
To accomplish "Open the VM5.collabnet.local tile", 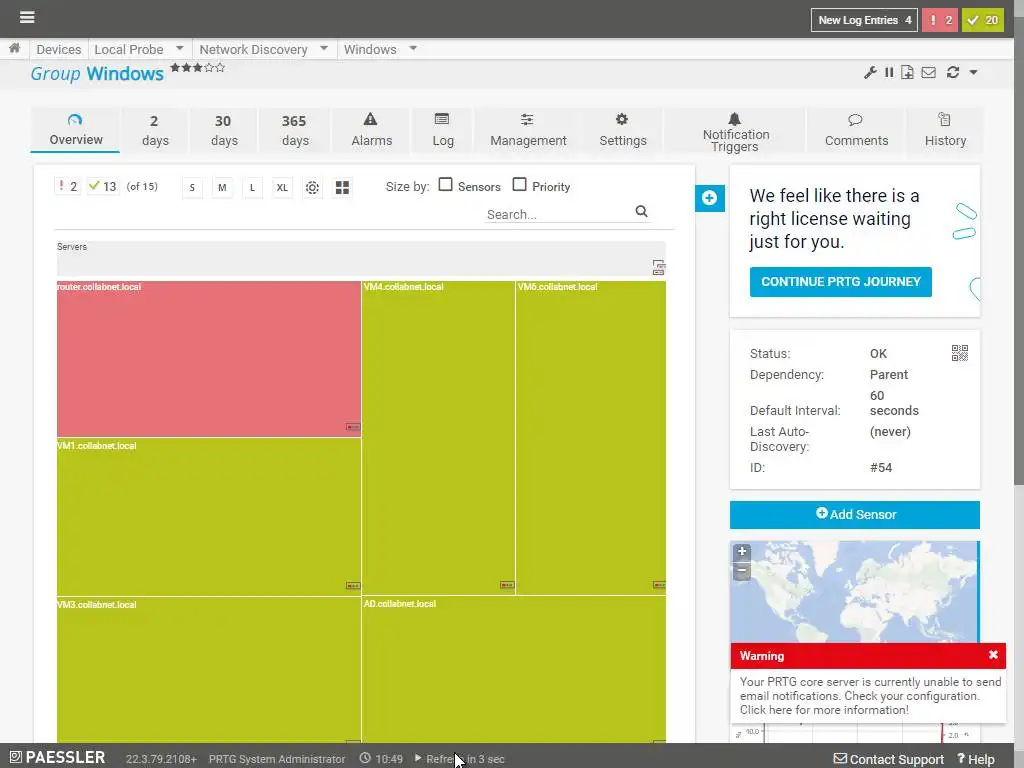I will [591, 437].
